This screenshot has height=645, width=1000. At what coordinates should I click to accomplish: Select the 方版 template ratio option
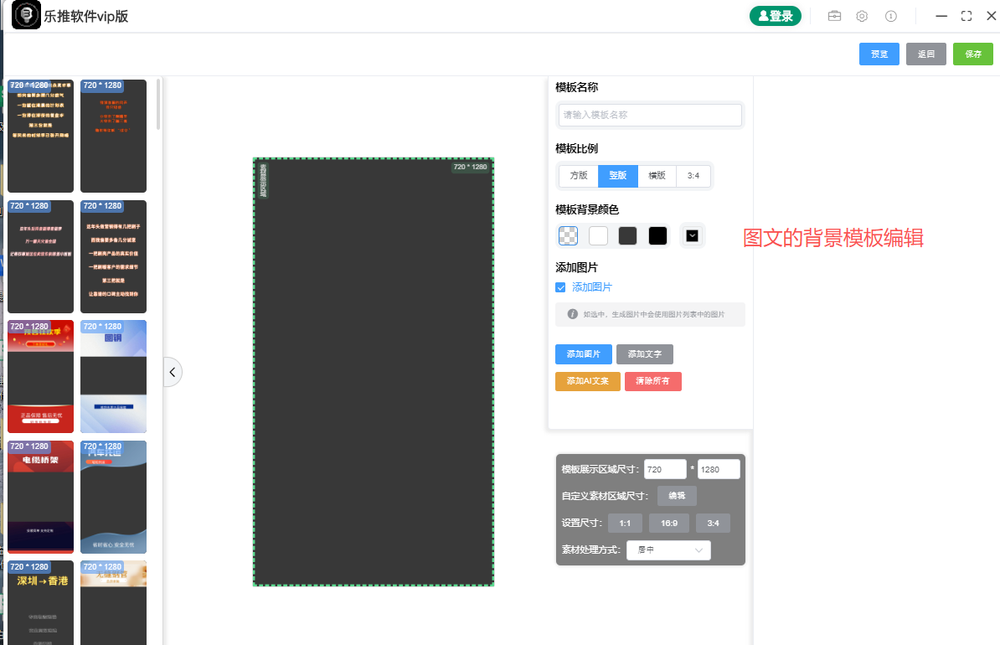[578, 175]
